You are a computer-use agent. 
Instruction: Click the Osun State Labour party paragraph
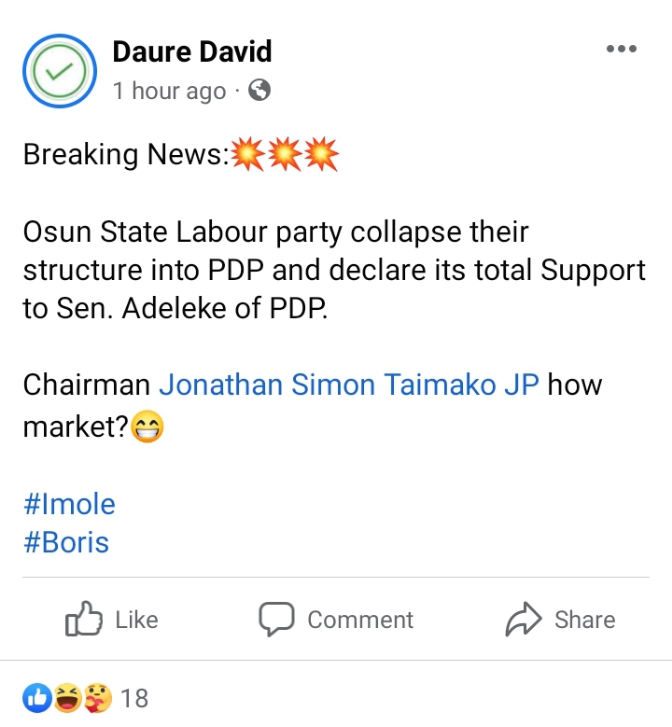click(x=334, y=271)
